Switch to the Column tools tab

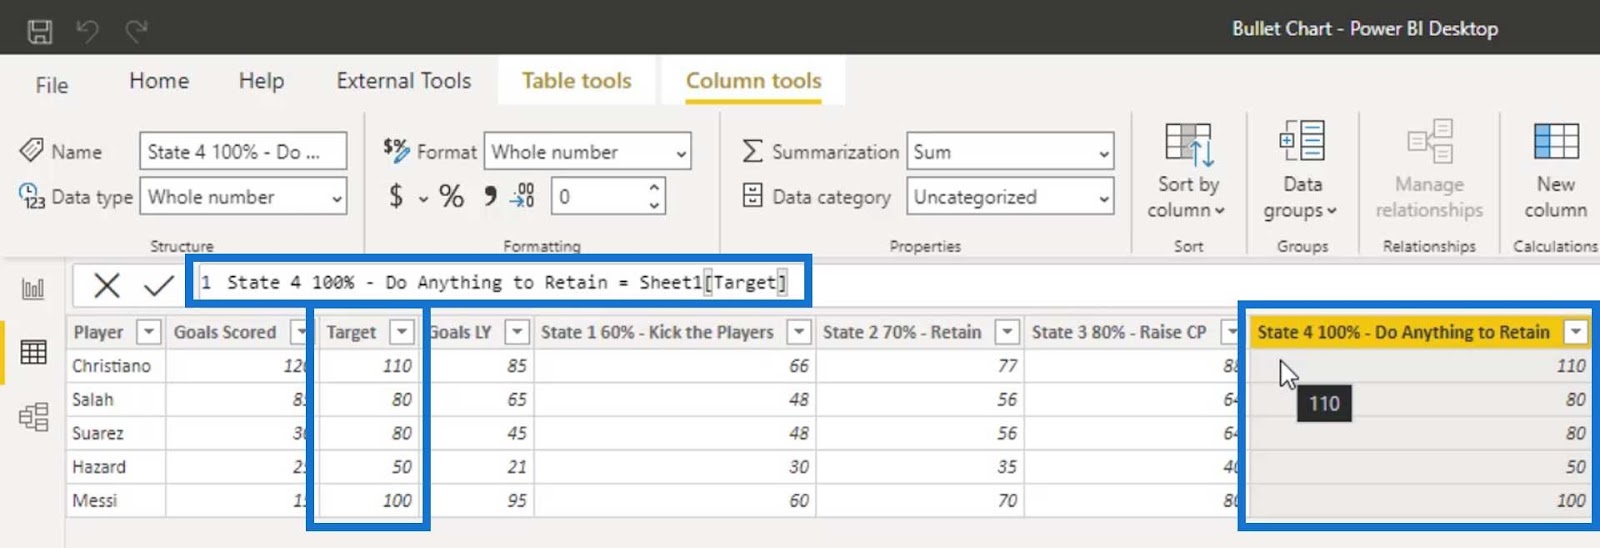click(754, 81)
